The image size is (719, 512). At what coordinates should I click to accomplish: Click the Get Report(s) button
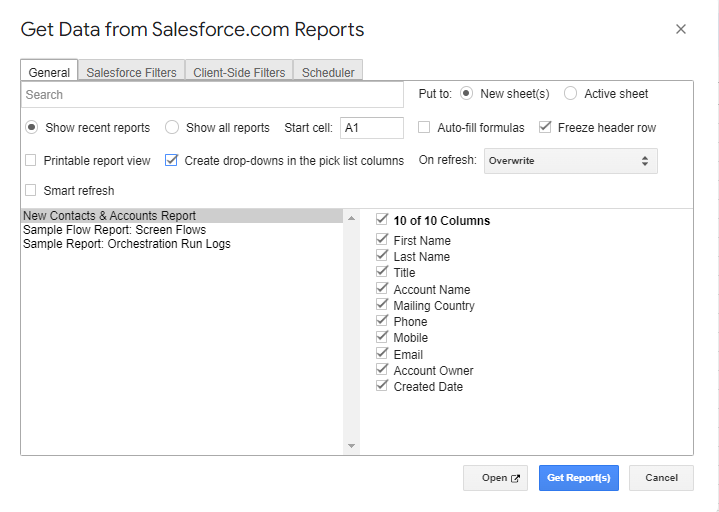tap(578, 478)
